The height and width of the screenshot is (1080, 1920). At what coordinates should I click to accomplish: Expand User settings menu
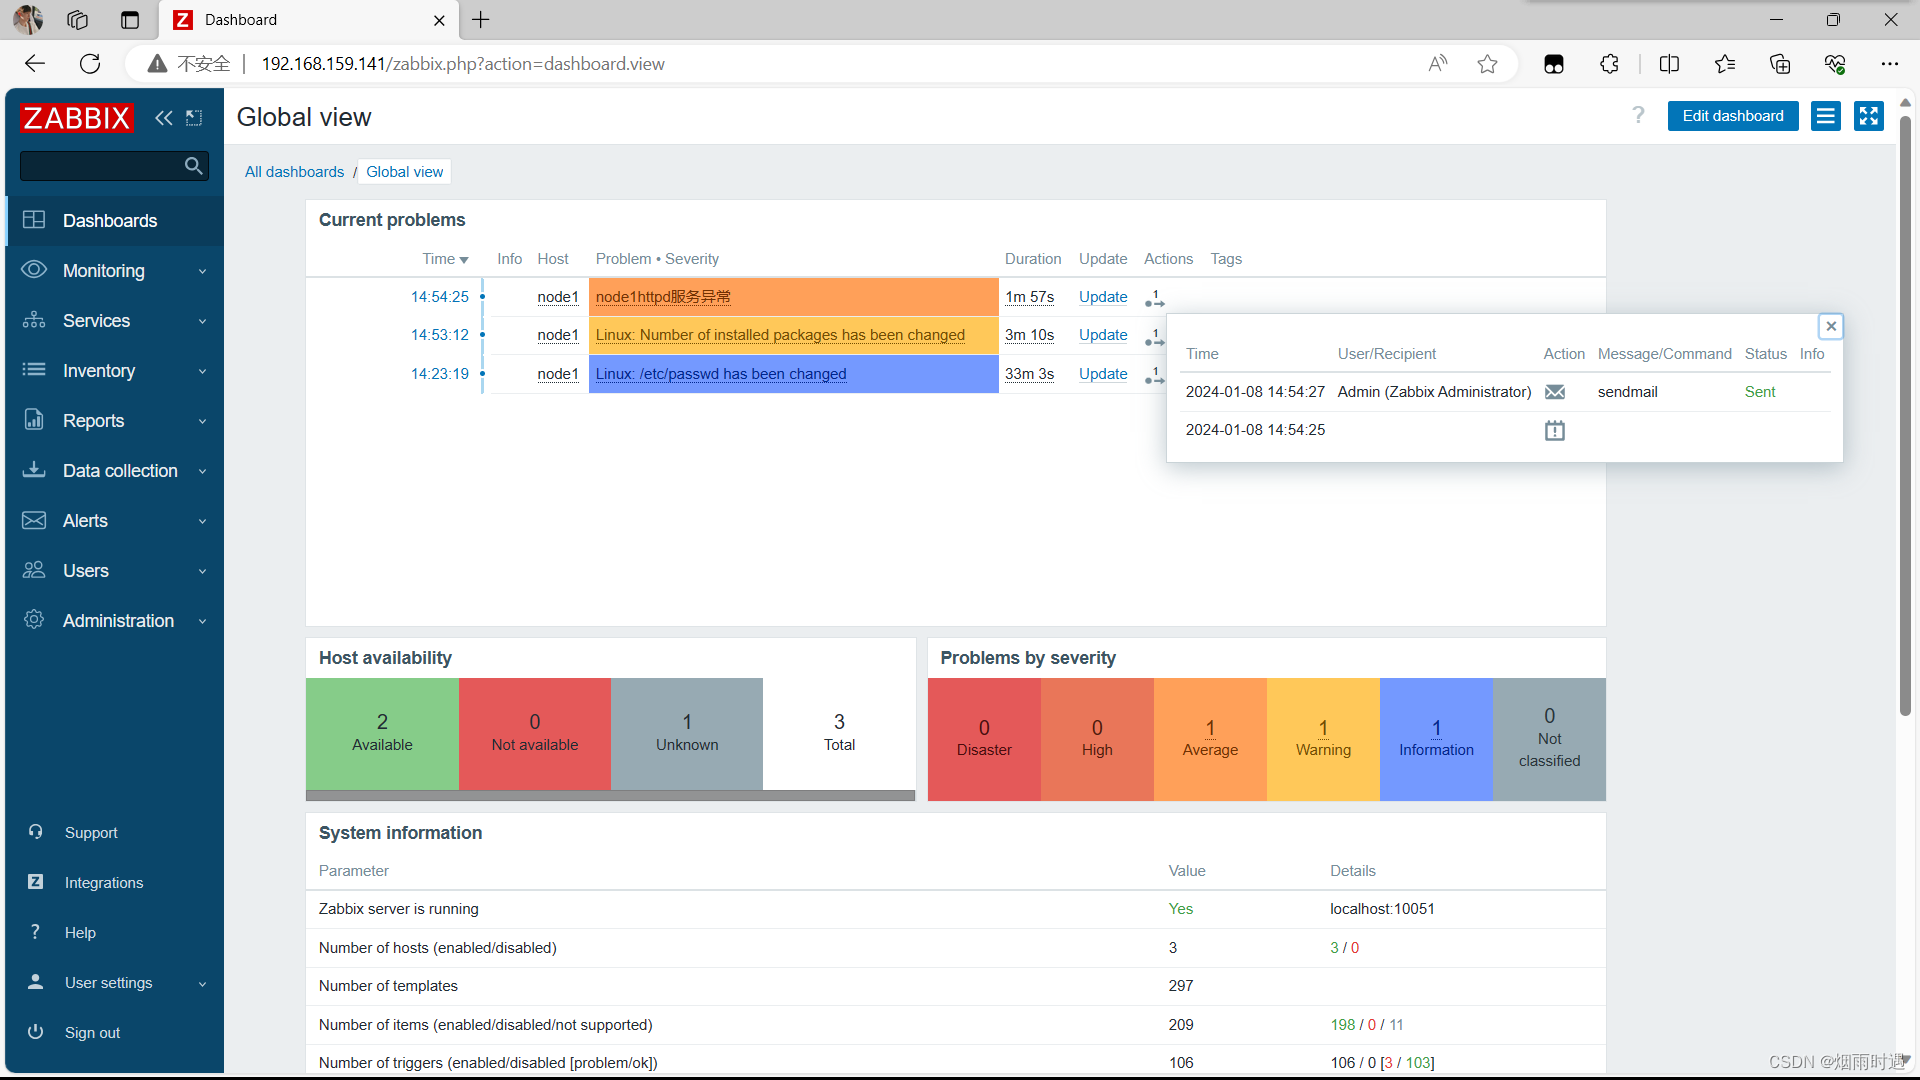(115, 983)
